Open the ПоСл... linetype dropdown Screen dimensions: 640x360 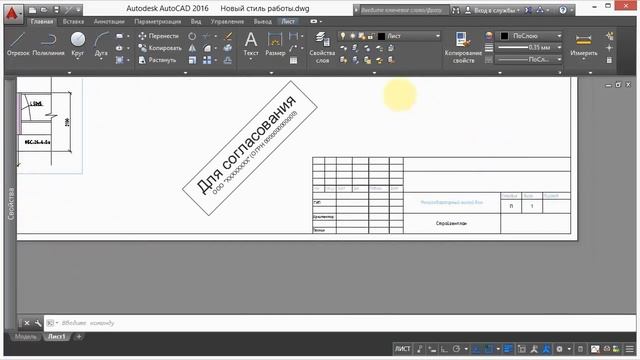(559, 60)
